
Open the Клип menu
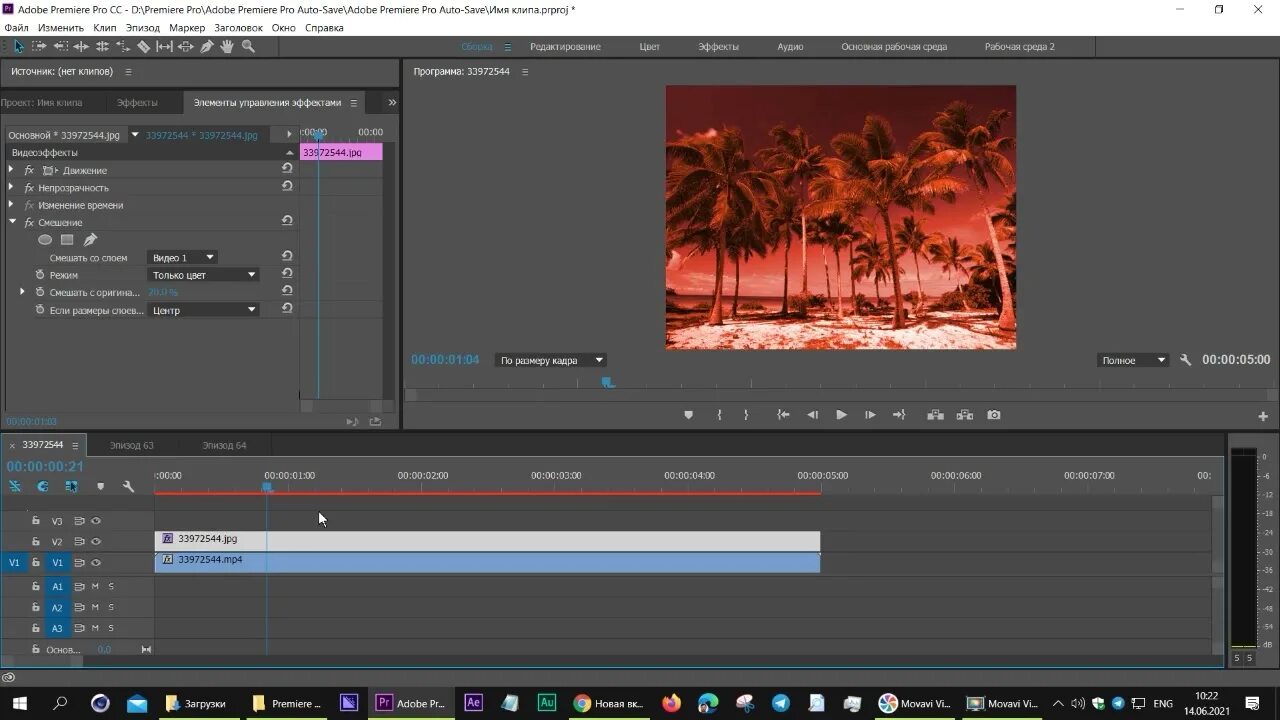105,28
